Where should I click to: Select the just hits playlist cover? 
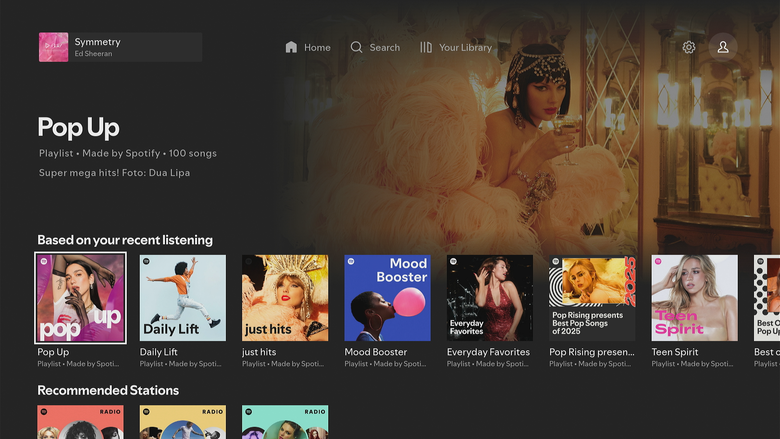coord(285,298)
